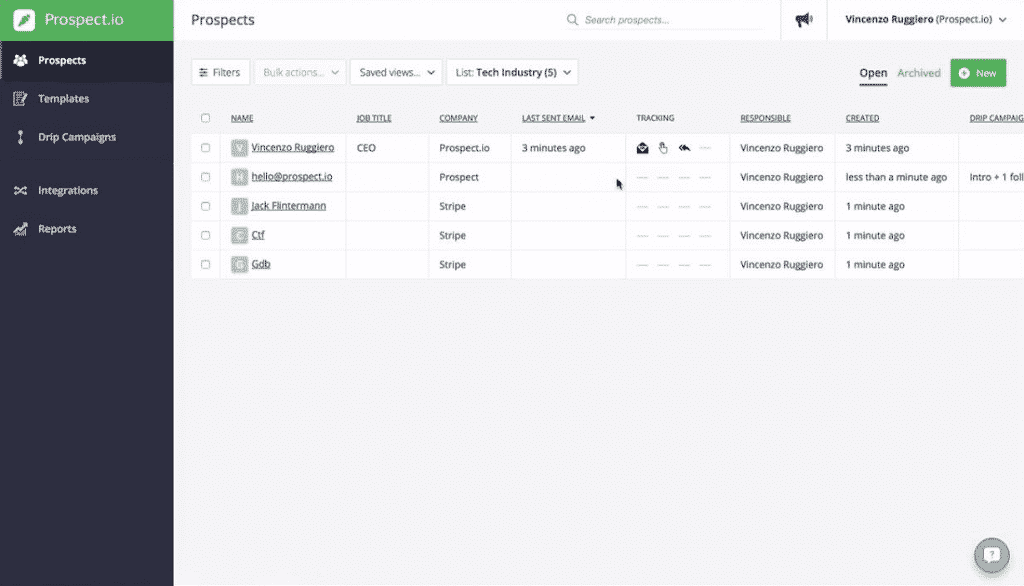Screen dimensions: 1024x586
Task: Select hello@prospect.io using its checkbox
Action: click(x=205, y=177)
